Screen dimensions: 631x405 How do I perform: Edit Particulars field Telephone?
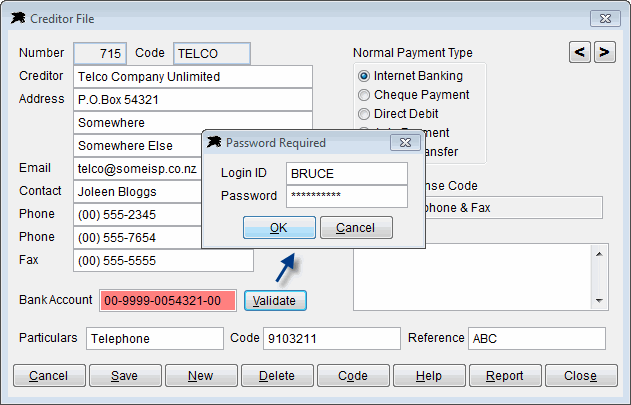[155, 339]
